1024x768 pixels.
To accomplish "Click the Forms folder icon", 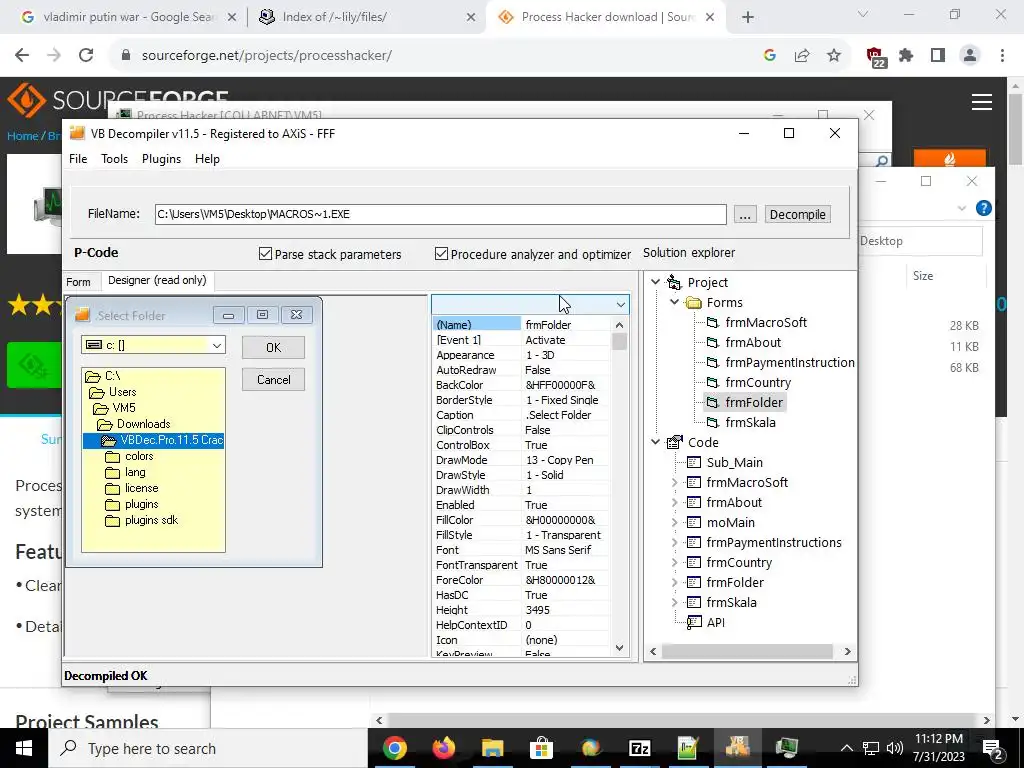I will coord(693,302).
